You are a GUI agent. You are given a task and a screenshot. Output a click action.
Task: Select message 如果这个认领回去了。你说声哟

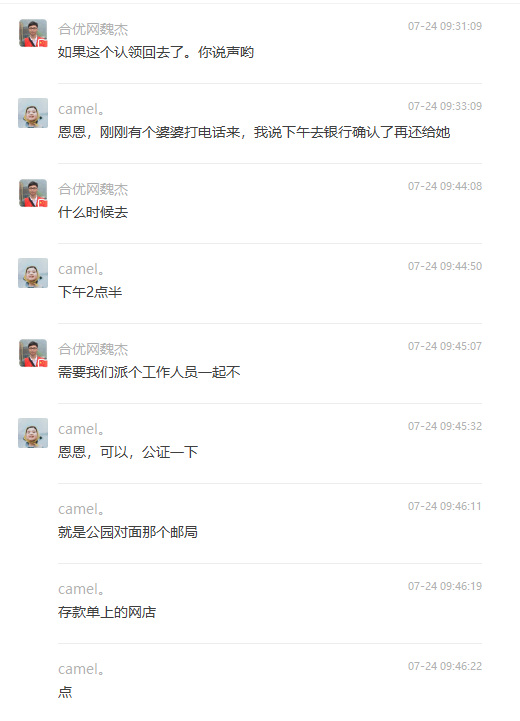pyautogui.click(x=155, y=52)
